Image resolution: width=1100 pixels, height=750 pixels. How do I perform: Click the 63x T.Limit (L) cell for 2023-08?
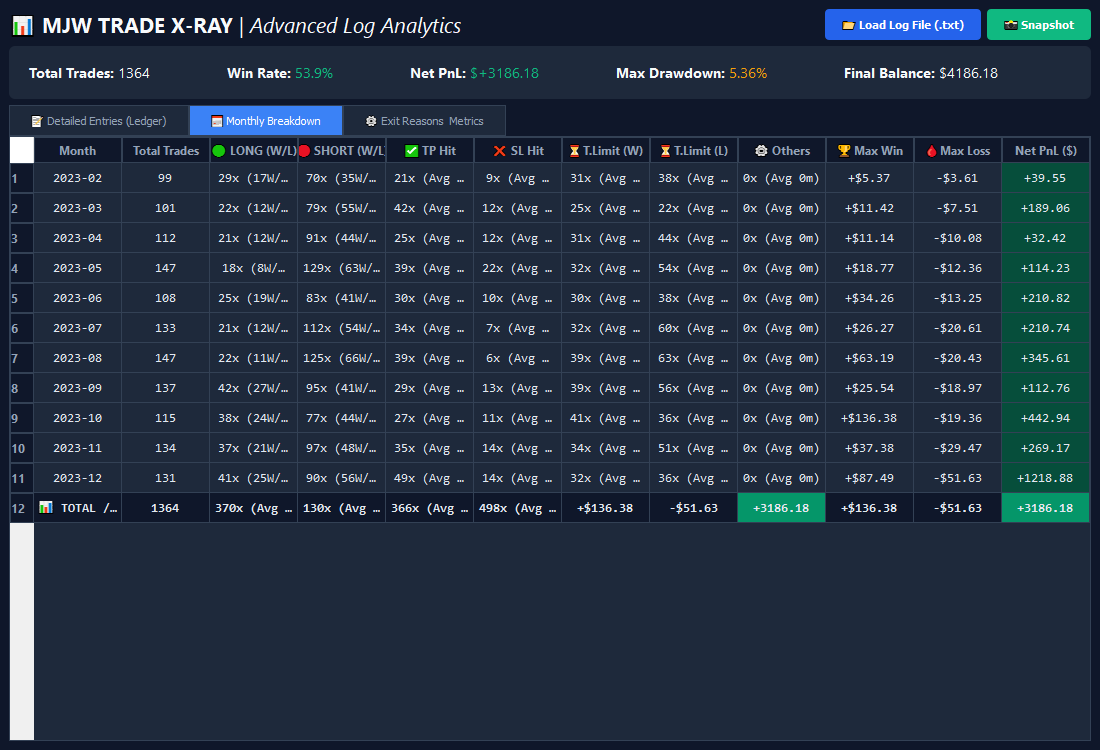click(693, 358)
